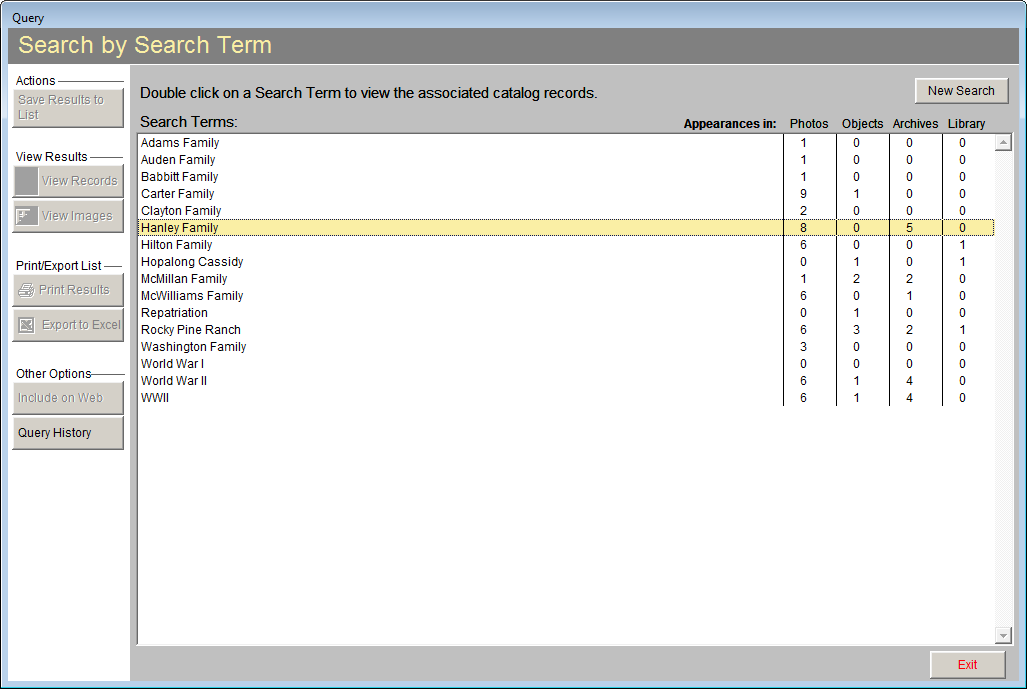Choose the World War II search term
This screenshot has height=689, width=1027.
click(174, 381)
